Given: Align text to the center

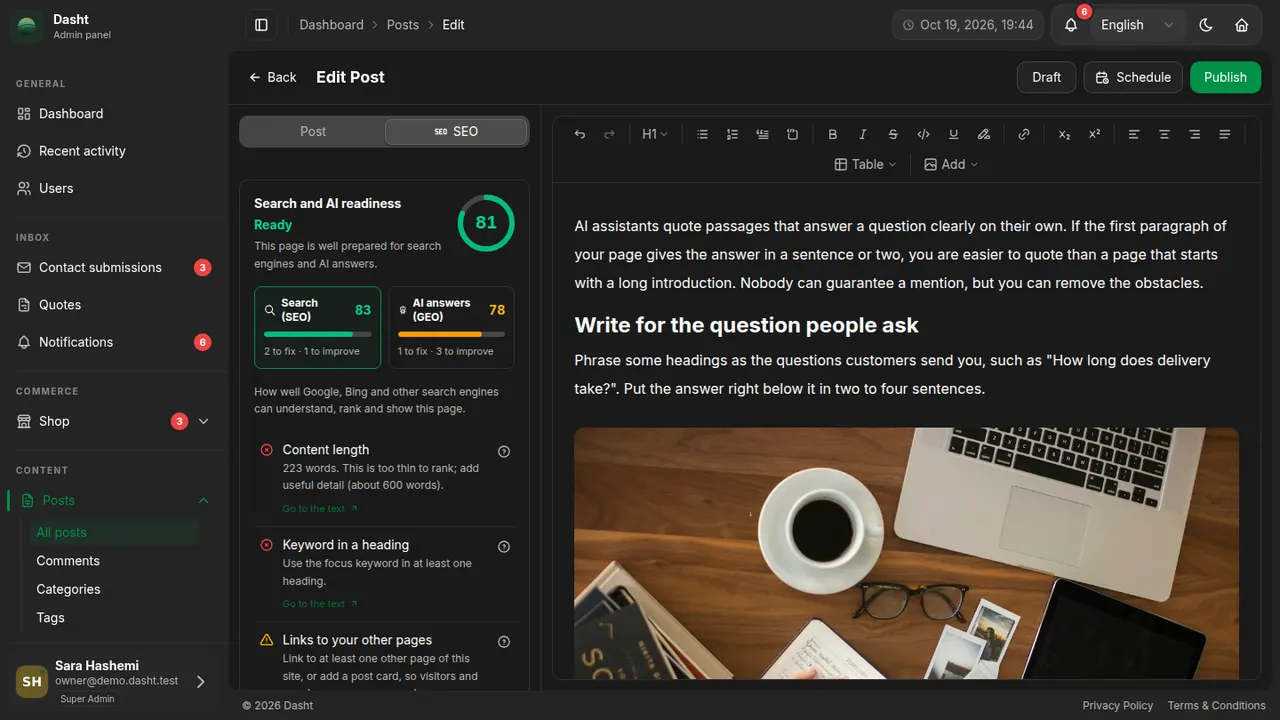Looking at the screenshot, I should pos(1164,134).
